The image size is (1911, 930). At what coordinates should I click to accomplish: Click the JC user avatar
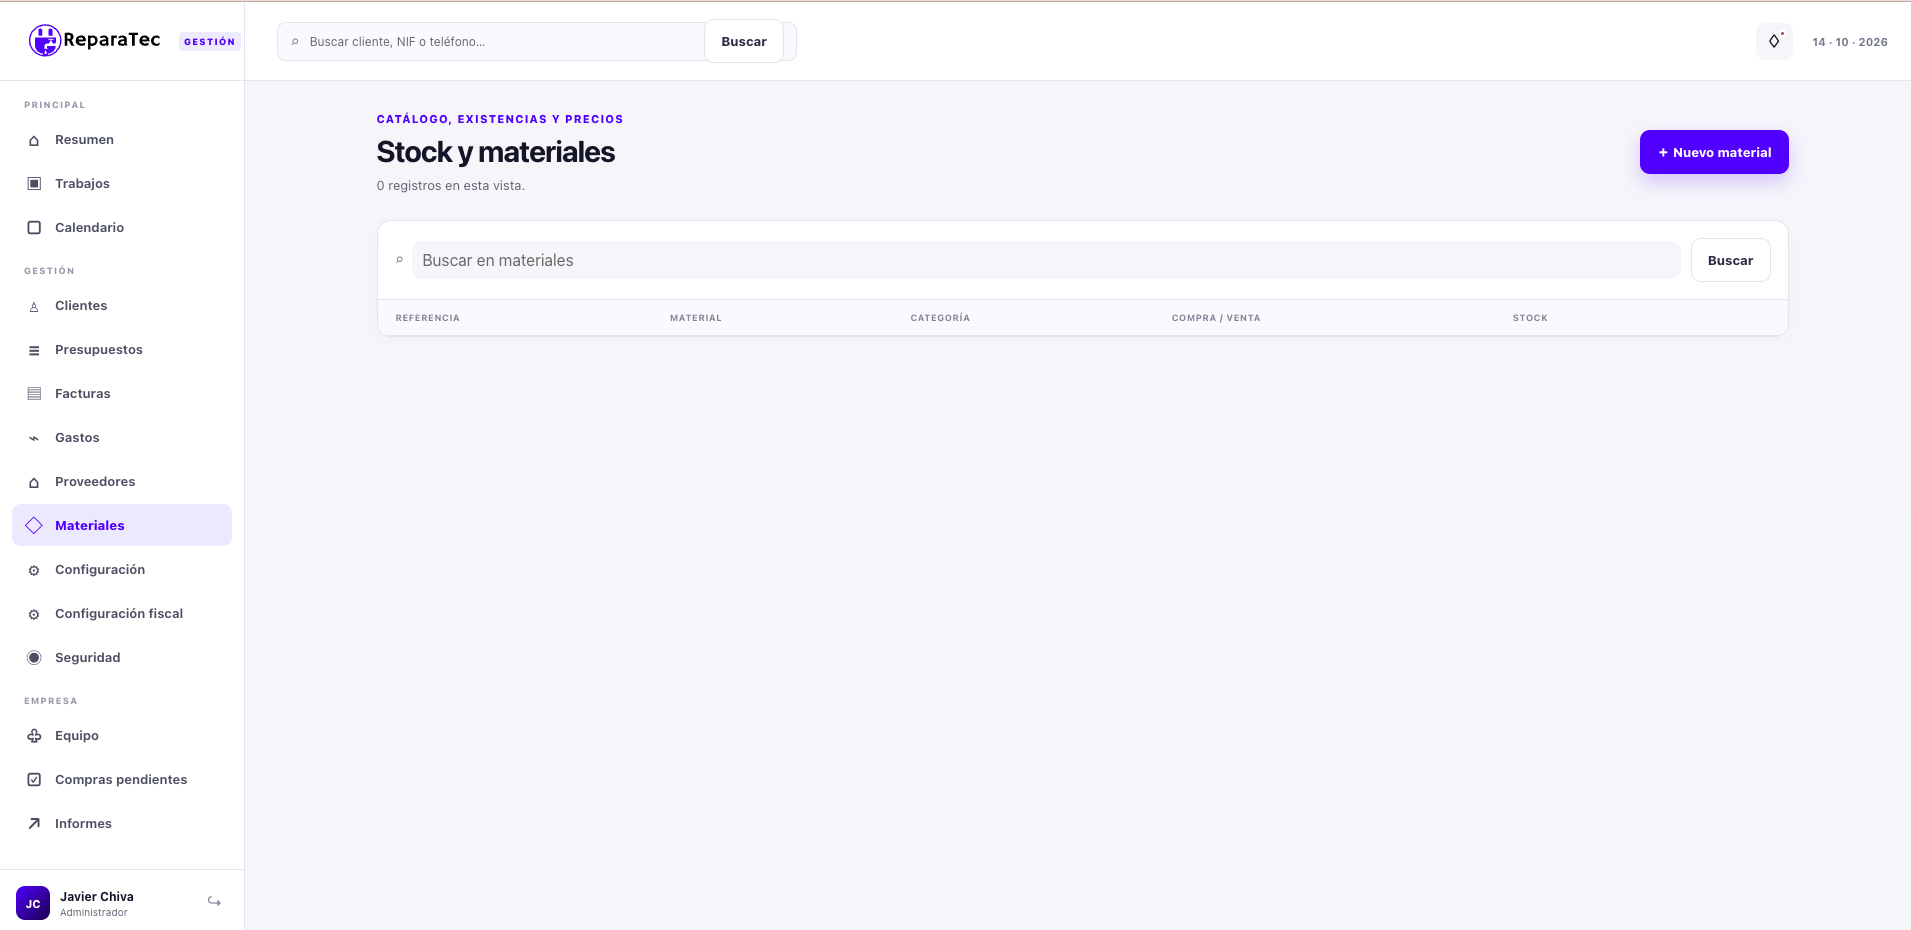click(x=33, y=903)
